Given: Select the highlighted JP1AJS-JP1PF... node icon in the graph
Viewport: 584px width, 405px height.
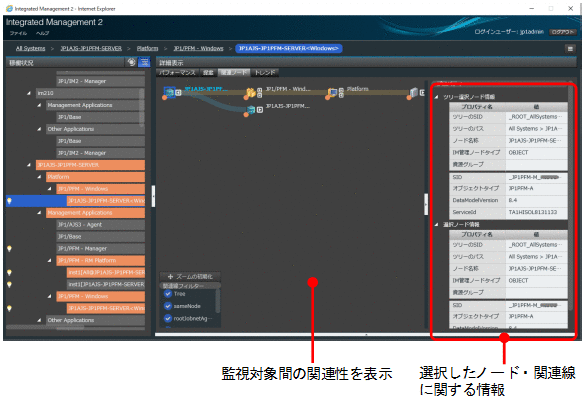Looking at the screenshot, I should pos(169,92).
